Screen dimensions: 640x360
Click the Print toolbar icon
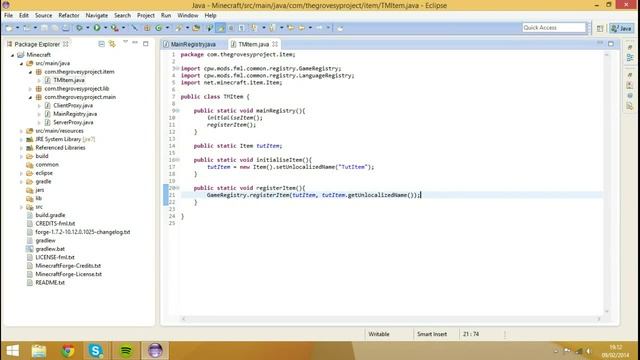66,28
